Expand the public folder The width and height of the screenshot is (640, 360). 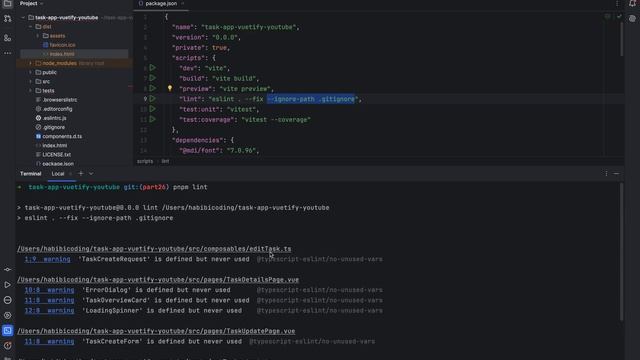pyautogui.click(x=31, y=72)
